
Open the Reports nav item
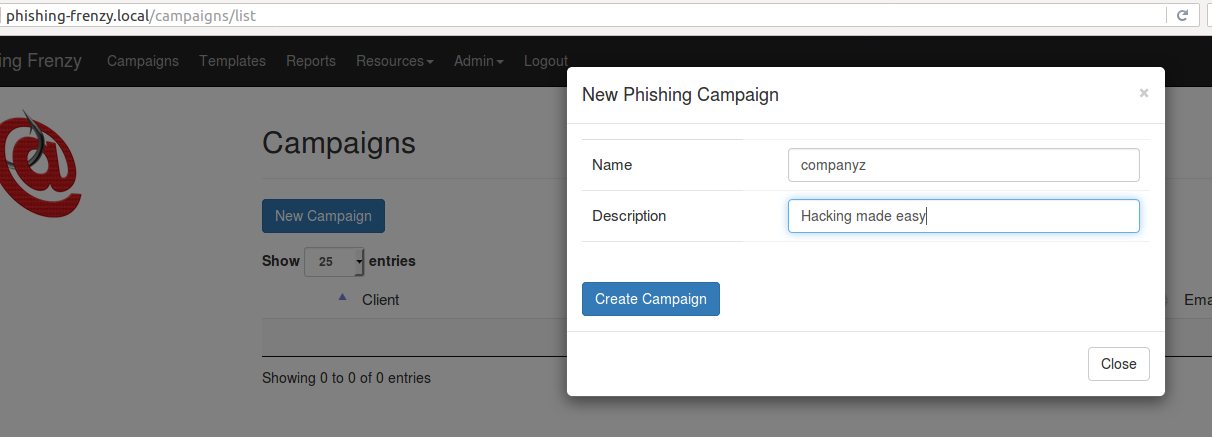311,61
